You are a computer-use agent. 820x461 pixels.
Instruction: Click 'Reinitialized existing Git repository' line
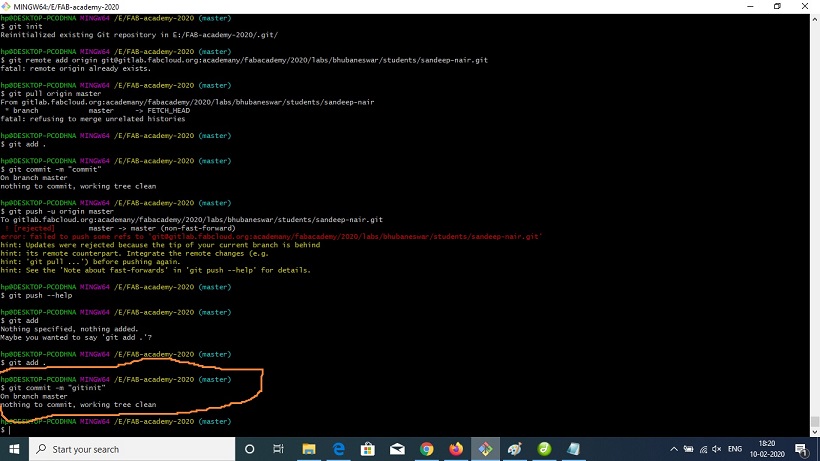coord(139,34)
